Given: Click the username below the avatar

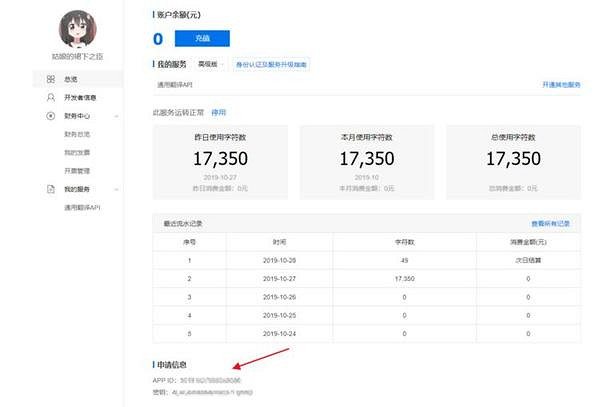Looking at the screenshot, I should (78, 57).
